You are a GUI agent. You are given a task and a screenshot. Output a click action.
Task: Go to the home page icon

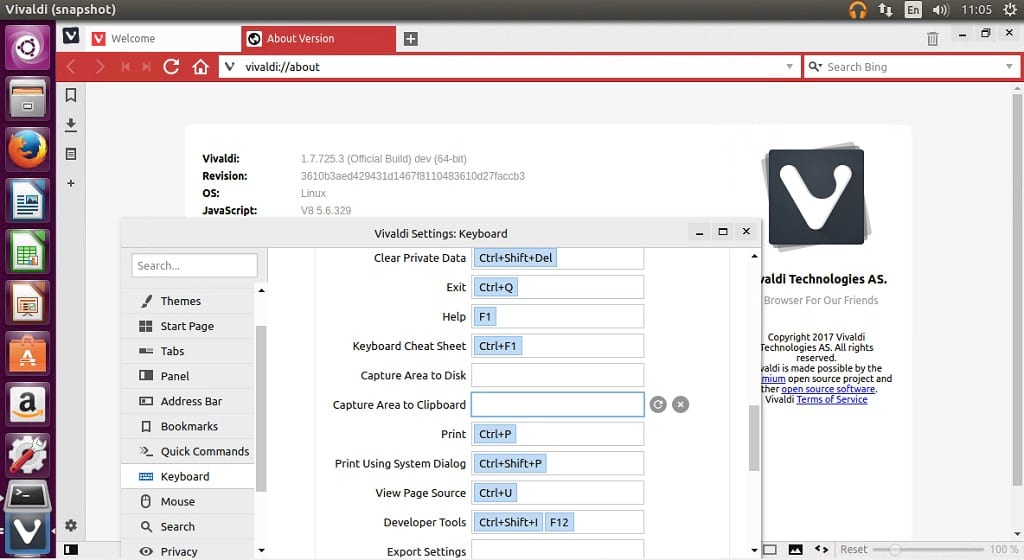pyautogui.click(x=200, y=67)
